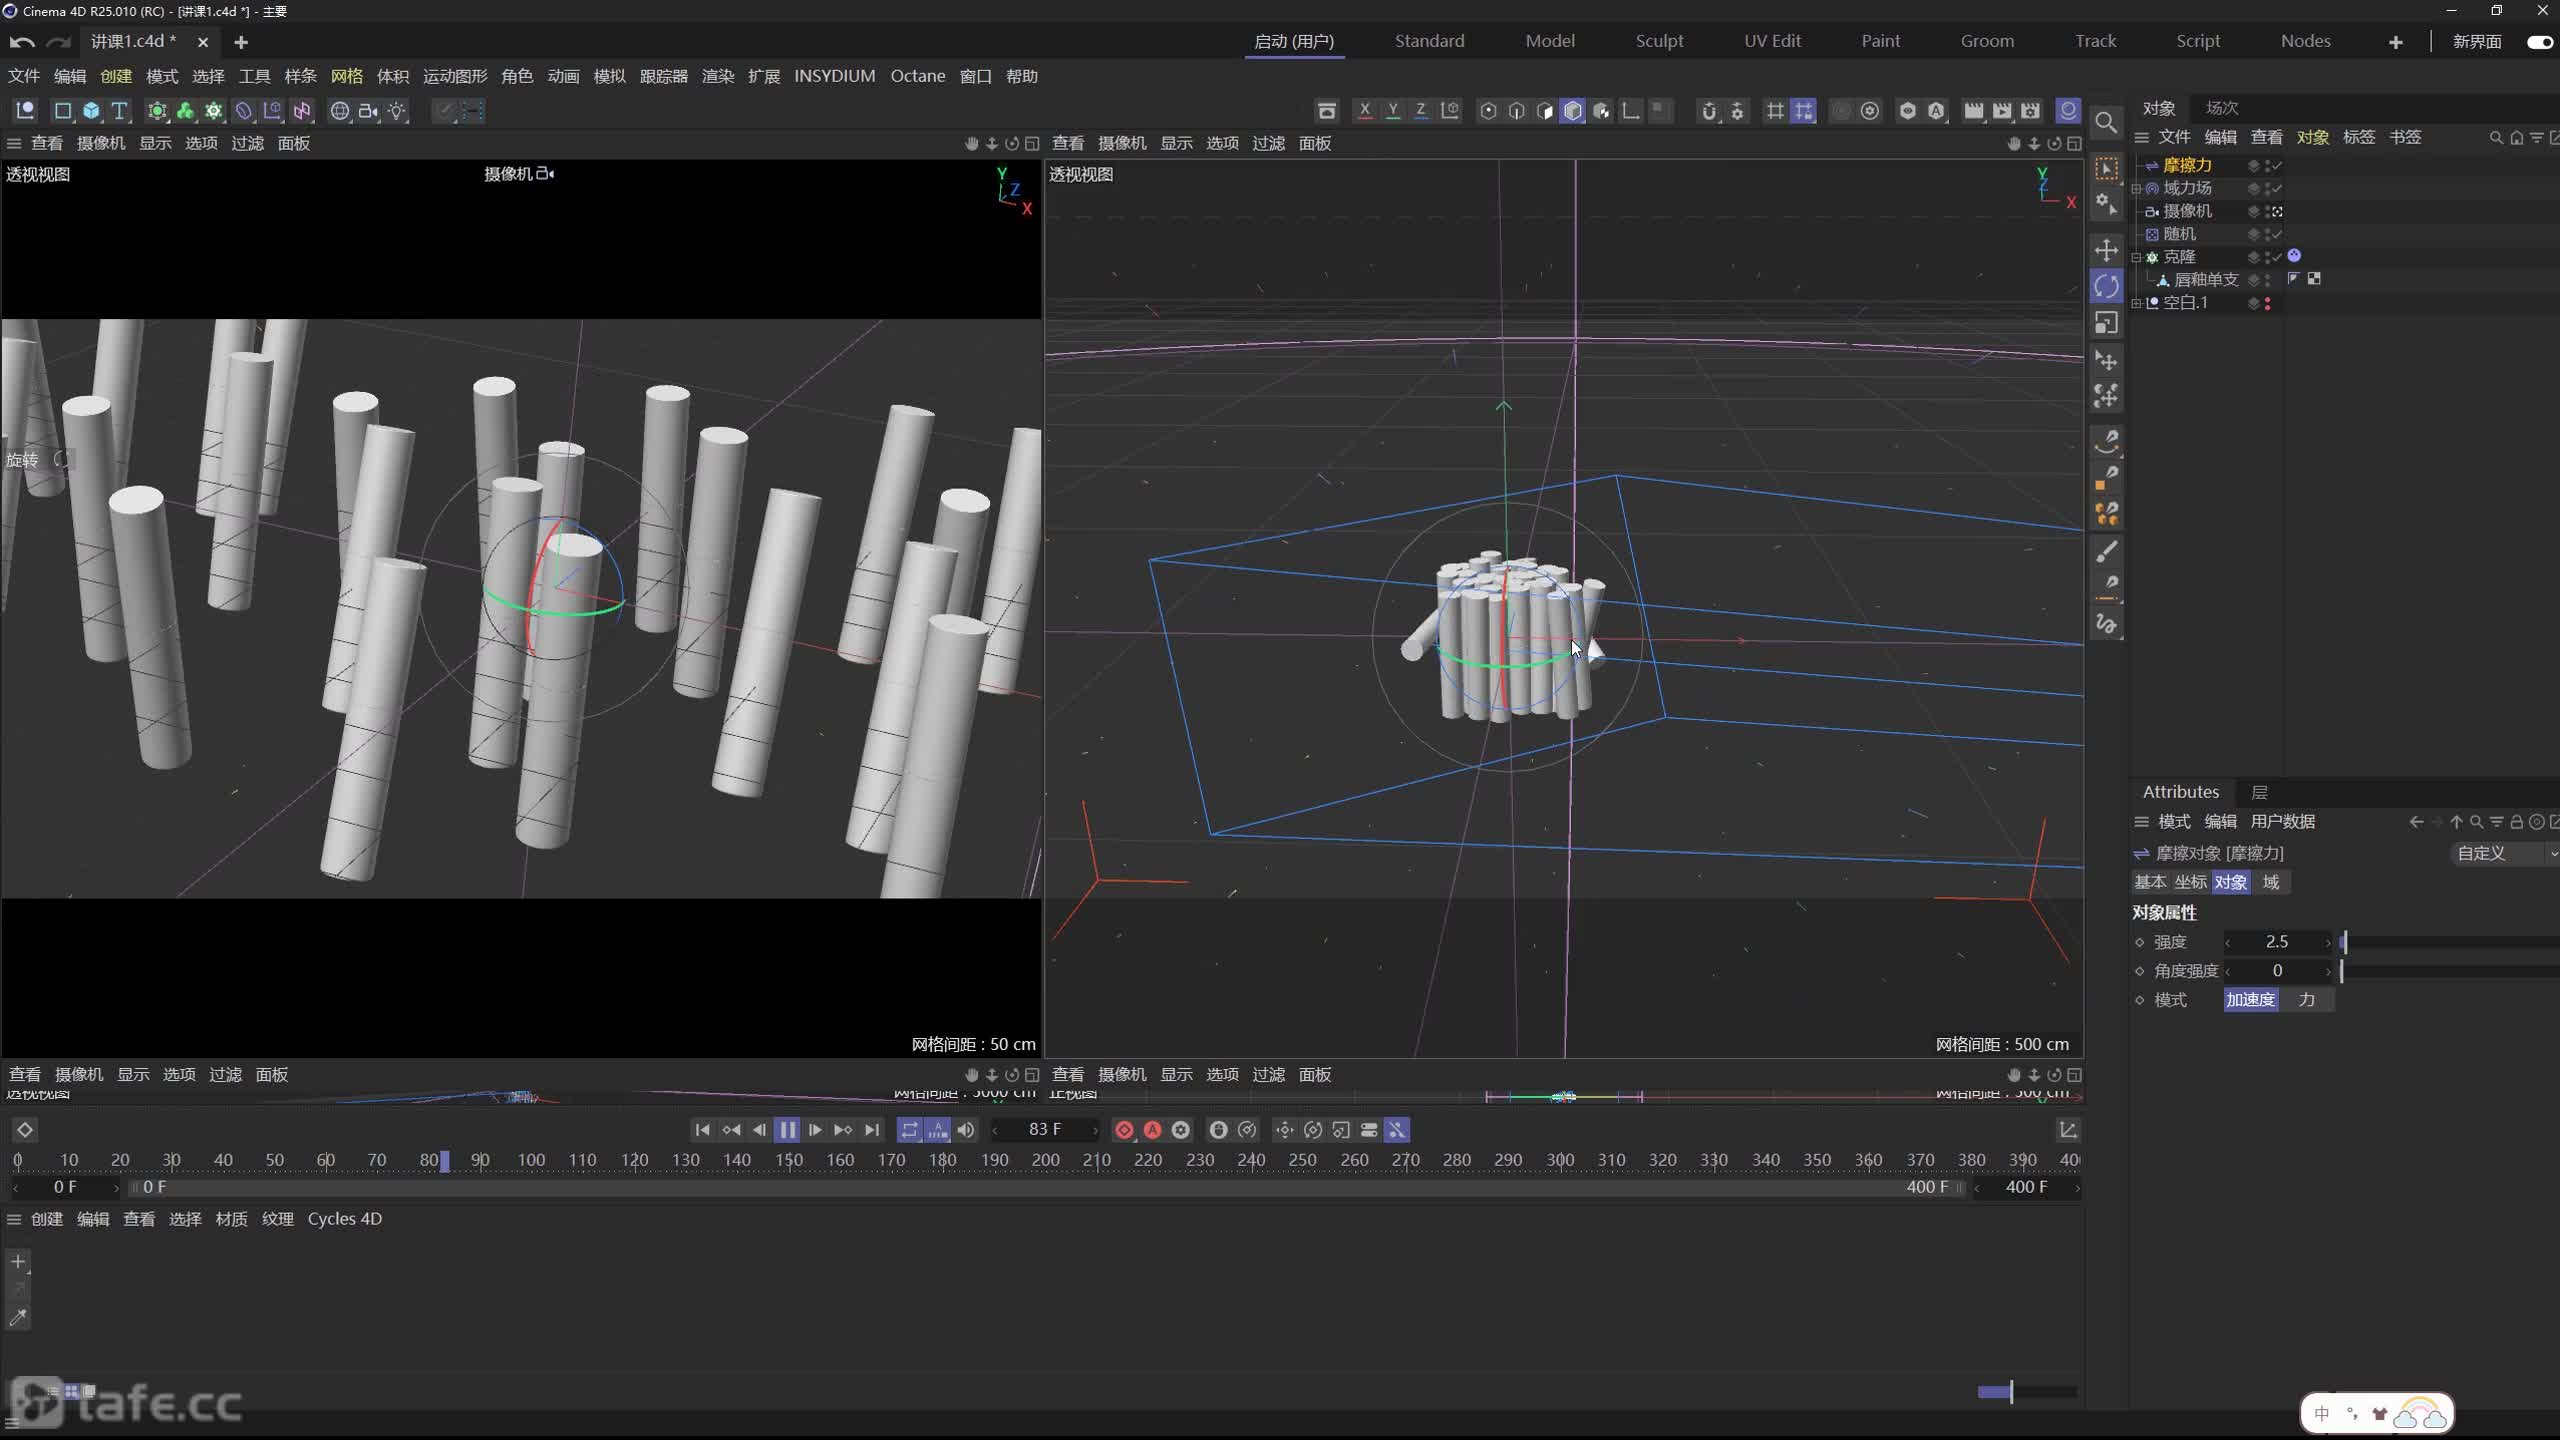Viewport: 2560px width, 1440px height.
Task: Click record active objects keyframe button
Action: [1124, 1130]
